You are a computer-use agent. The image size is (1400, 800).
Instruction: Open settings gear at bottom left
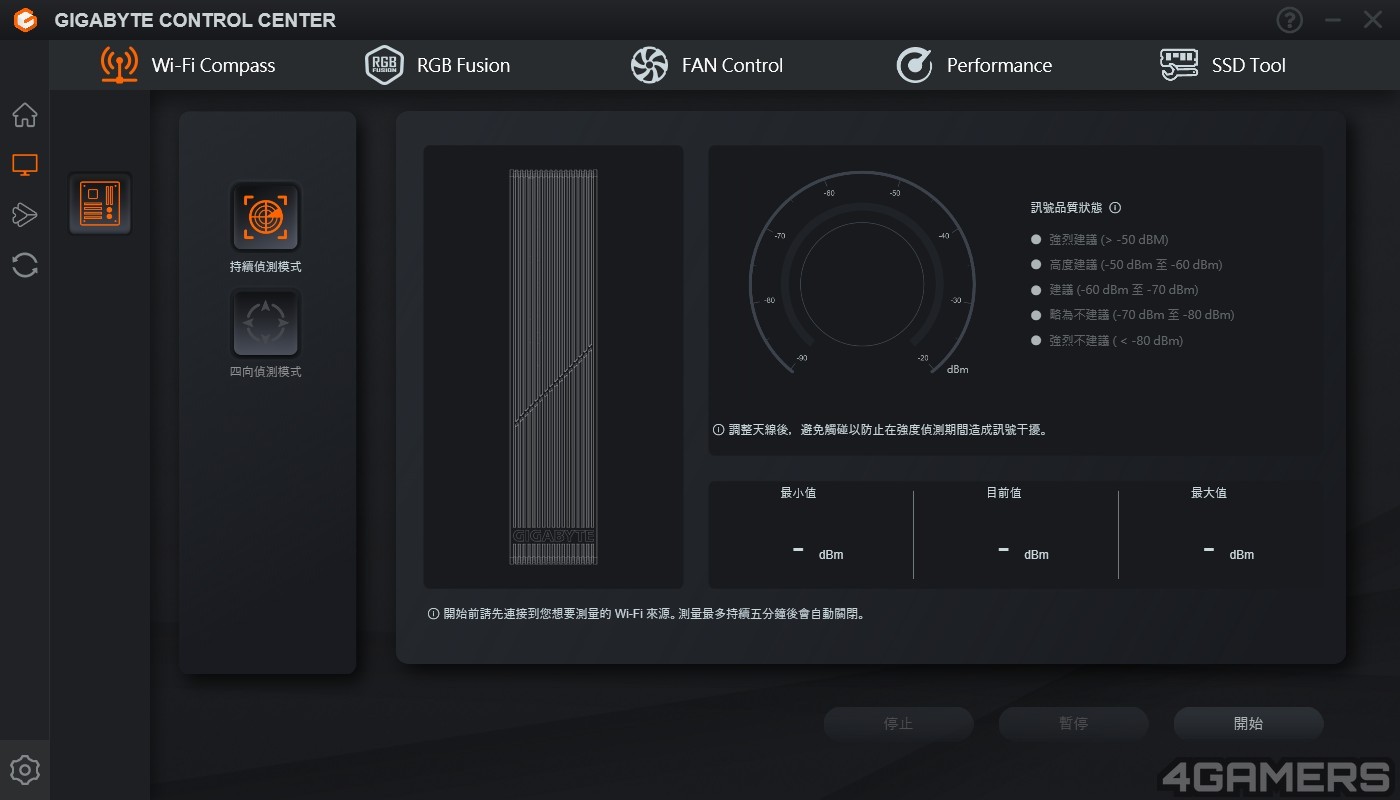click(x=25, y=770)
